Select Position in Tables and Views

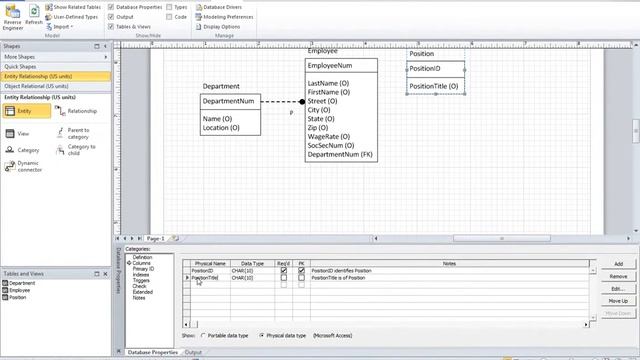(x=15, y=298)
